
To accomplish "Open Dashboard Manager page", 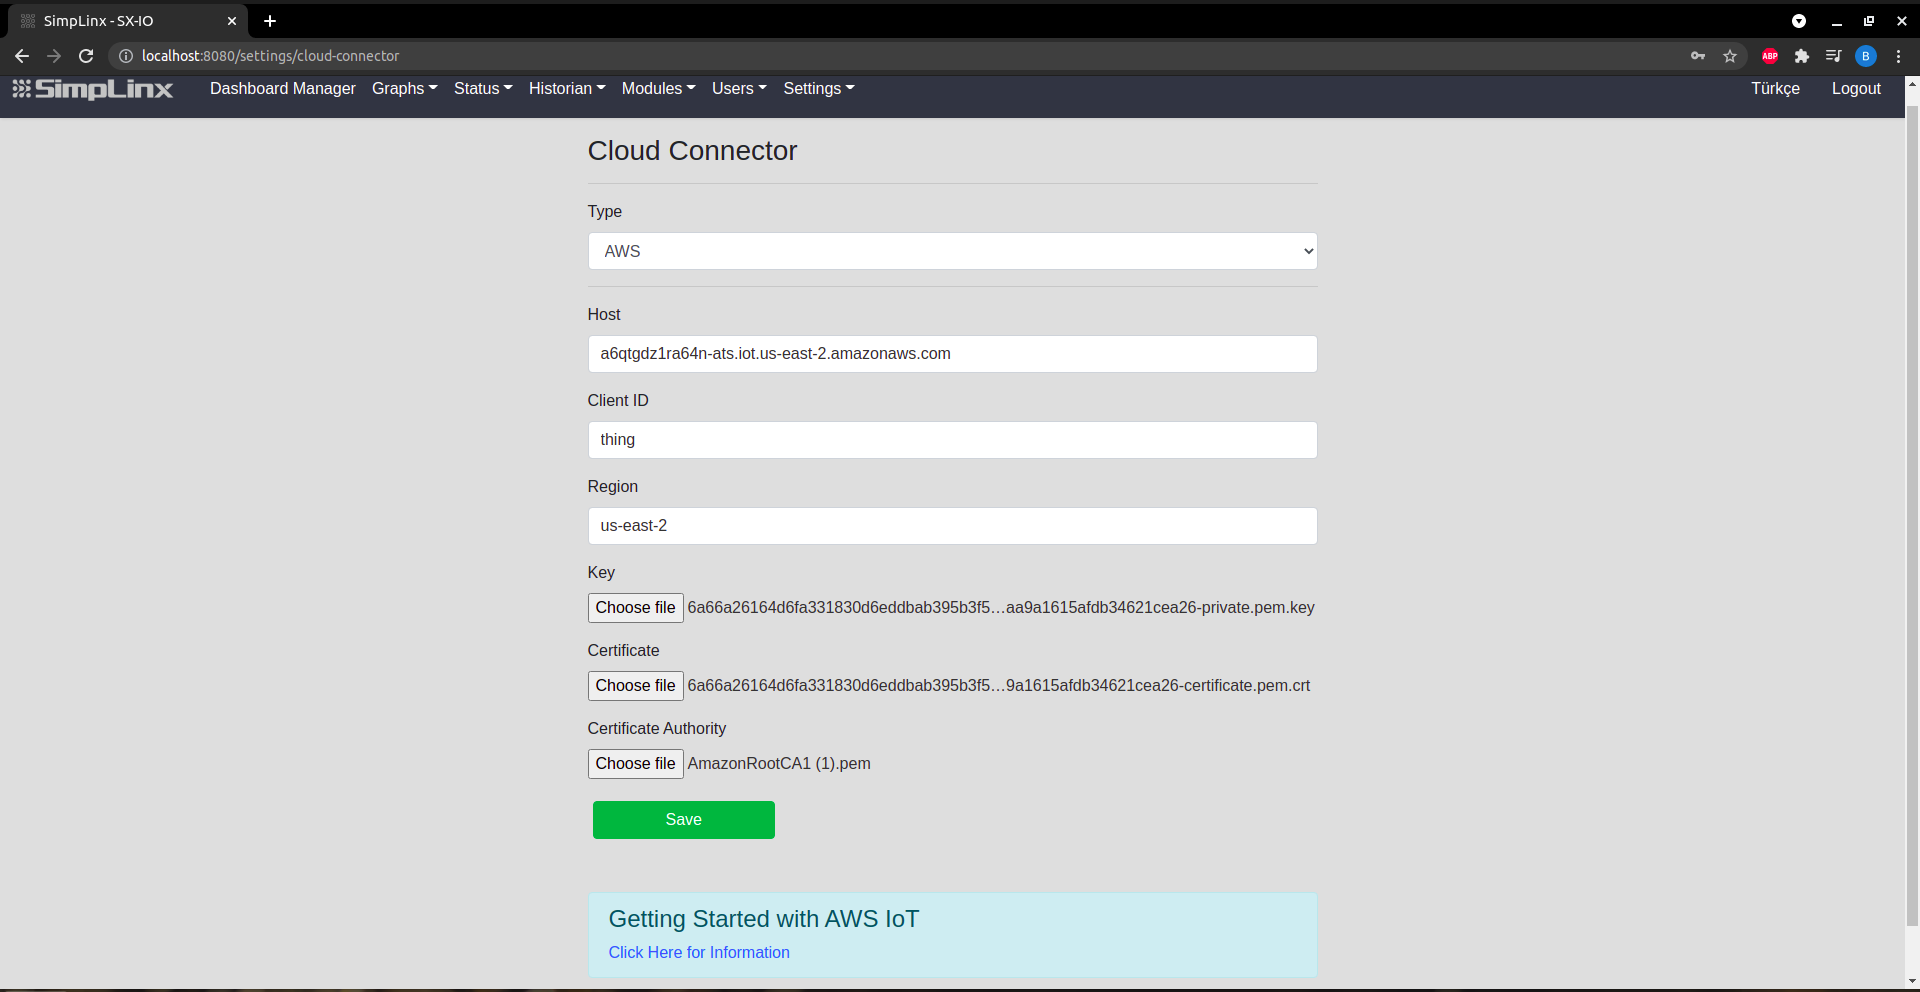I will tap(283, 89).
